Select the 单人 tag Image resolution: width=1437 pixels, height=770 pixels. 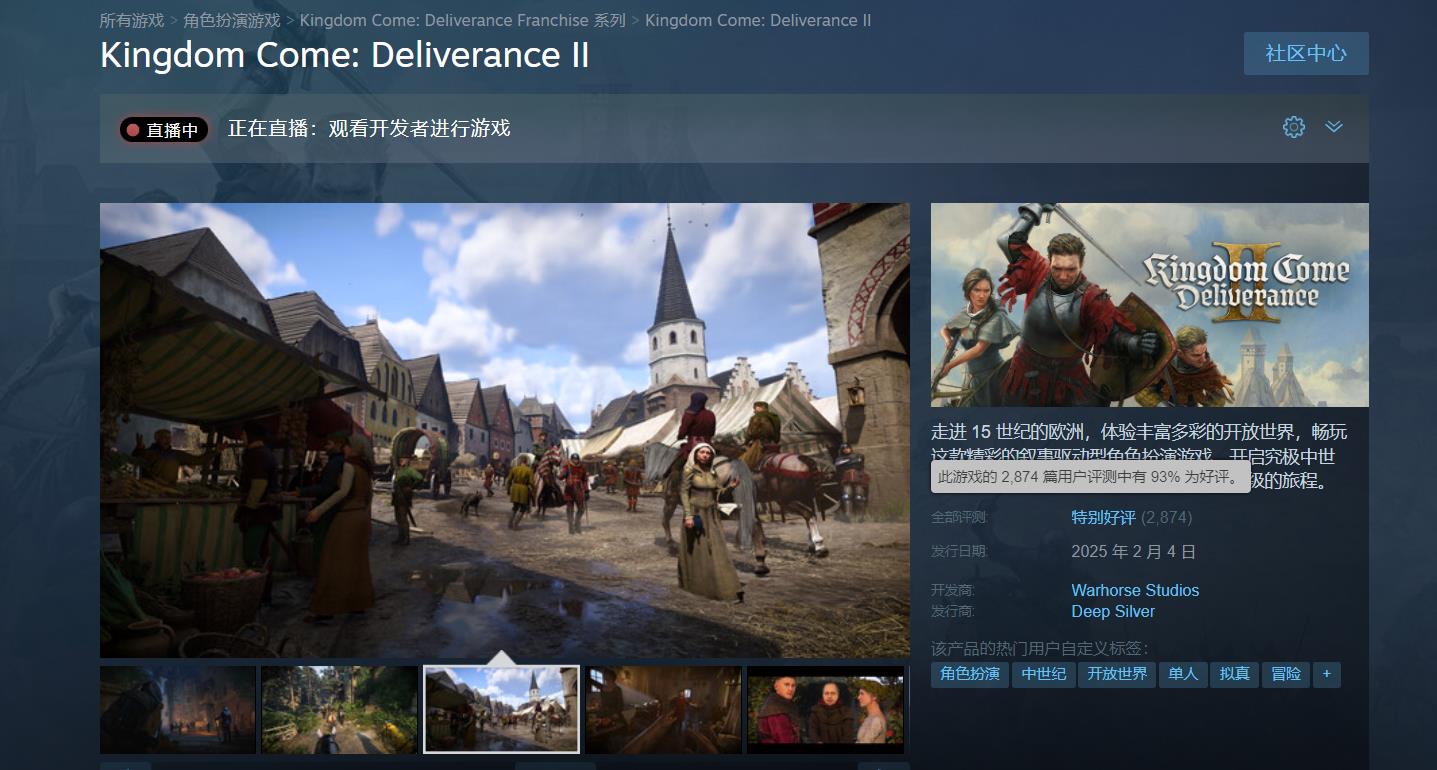pyautogui.click(x=1183, y=674)
